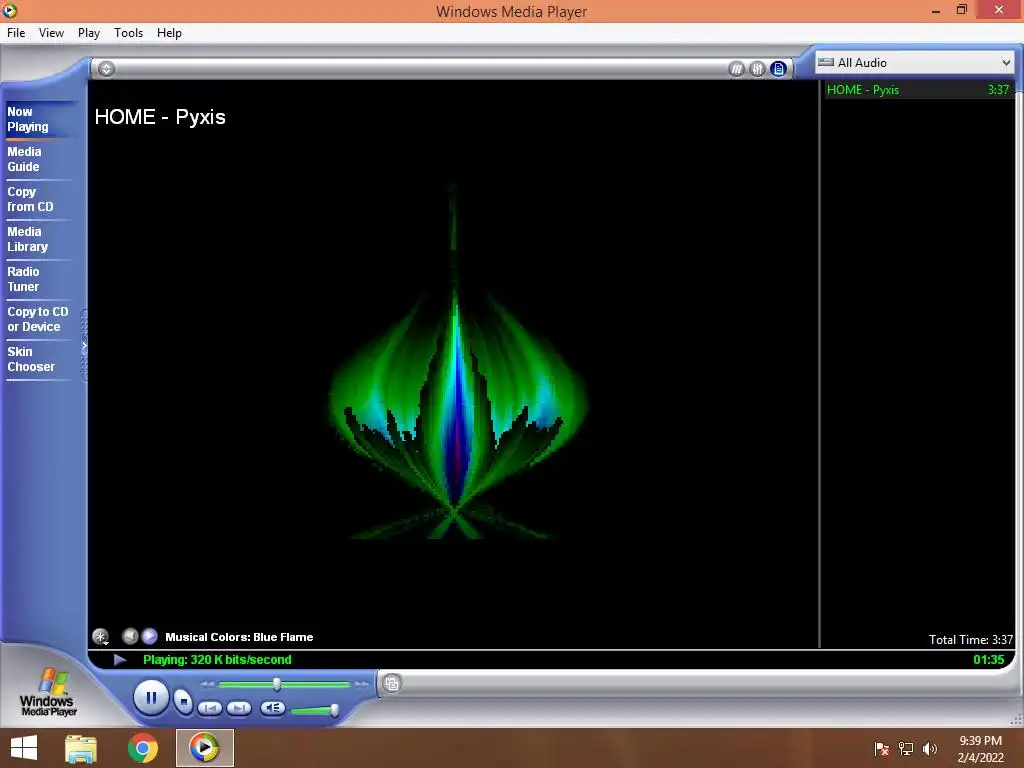
Task: Rewind using the double left arrows
Action: click(x=207, y=684)
